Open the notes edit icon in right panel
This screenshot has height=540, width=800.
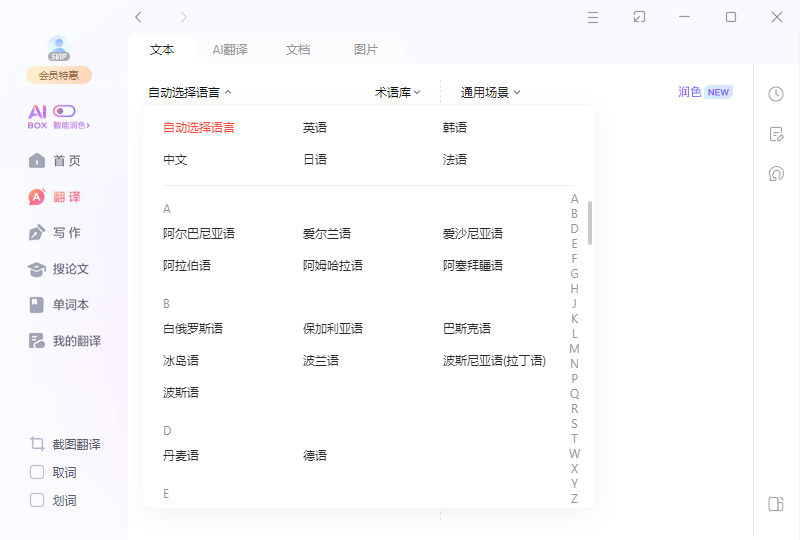[x=776, y=134]
